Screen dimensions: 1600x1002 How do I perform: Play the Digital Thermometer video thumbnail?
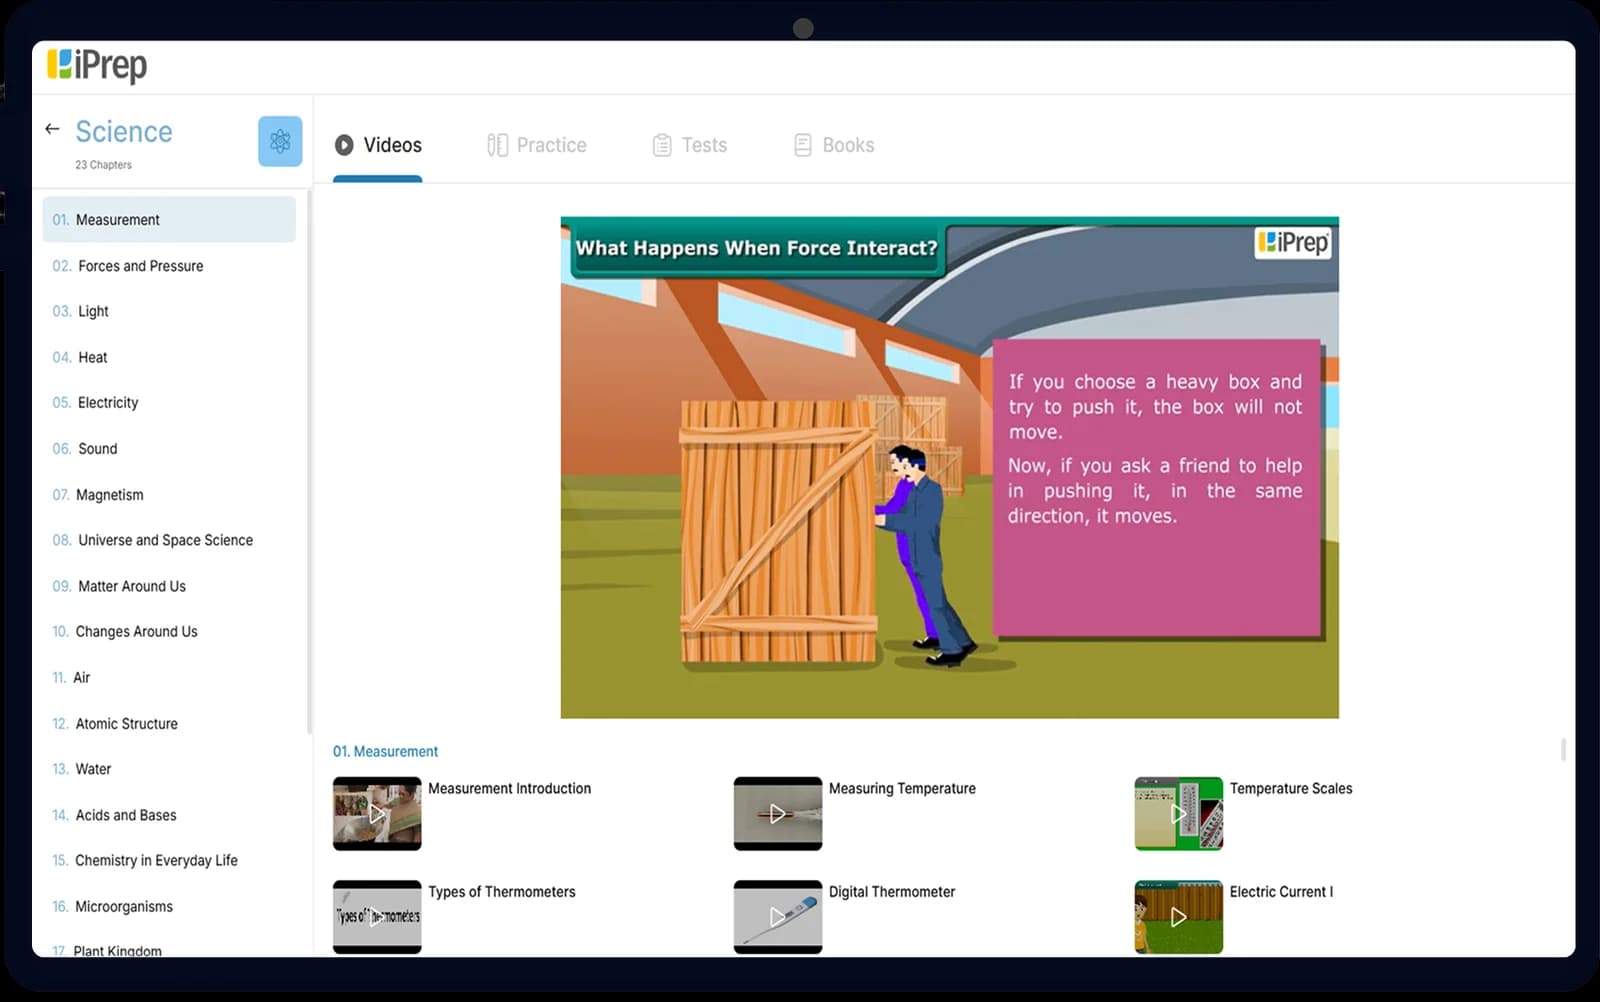point(777,916)
